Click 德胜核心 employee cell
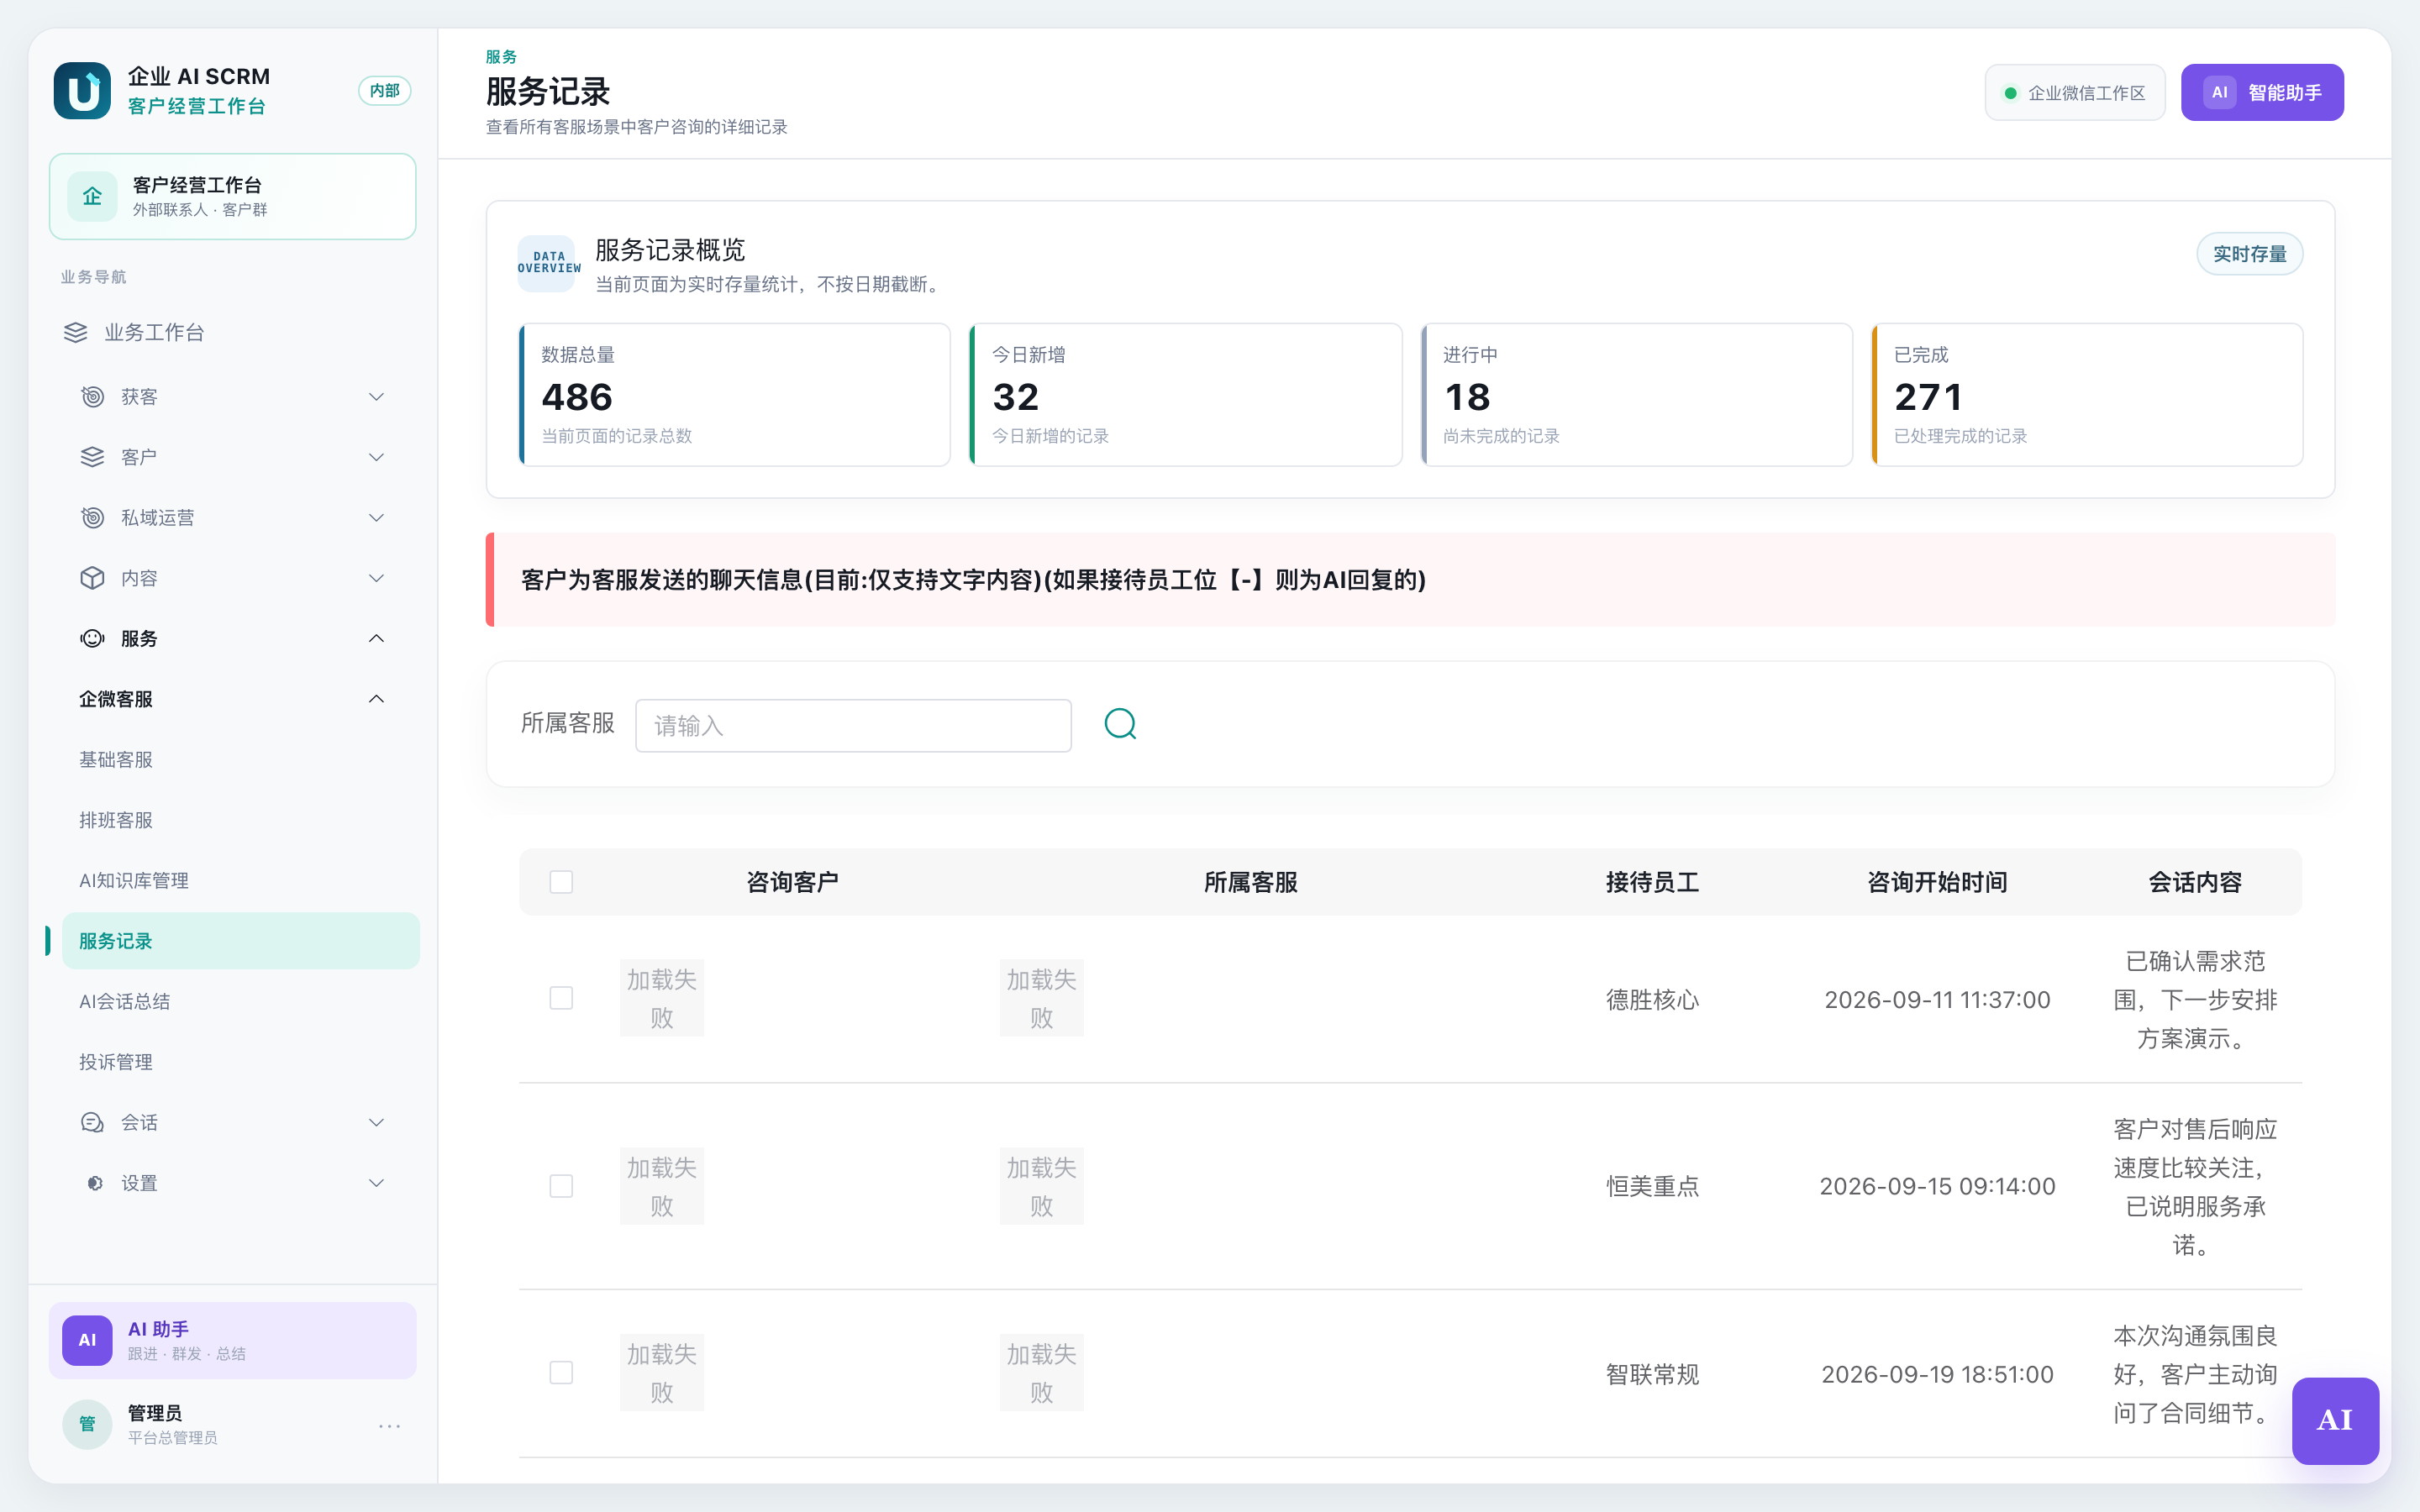2420x1512 pixels. (x=1652, y=1000)
